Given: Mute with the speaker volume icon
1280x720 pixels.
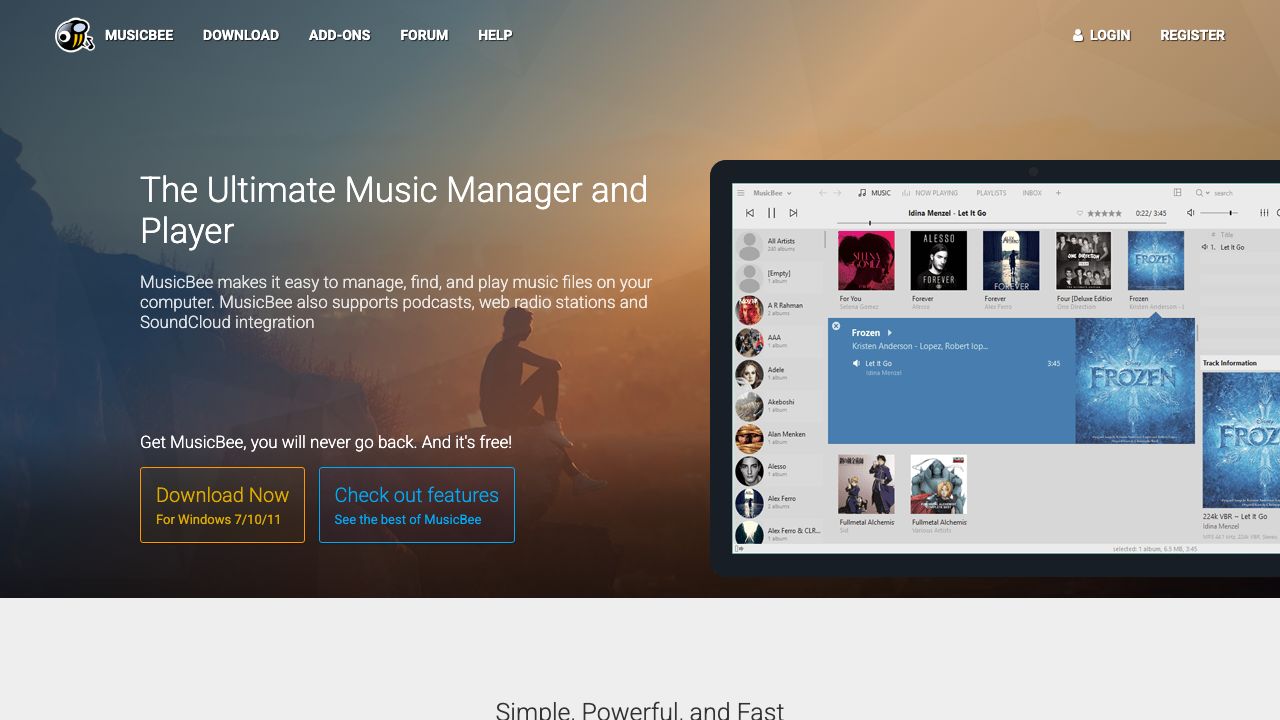Looking at the screenshot, I should 1190,213.
